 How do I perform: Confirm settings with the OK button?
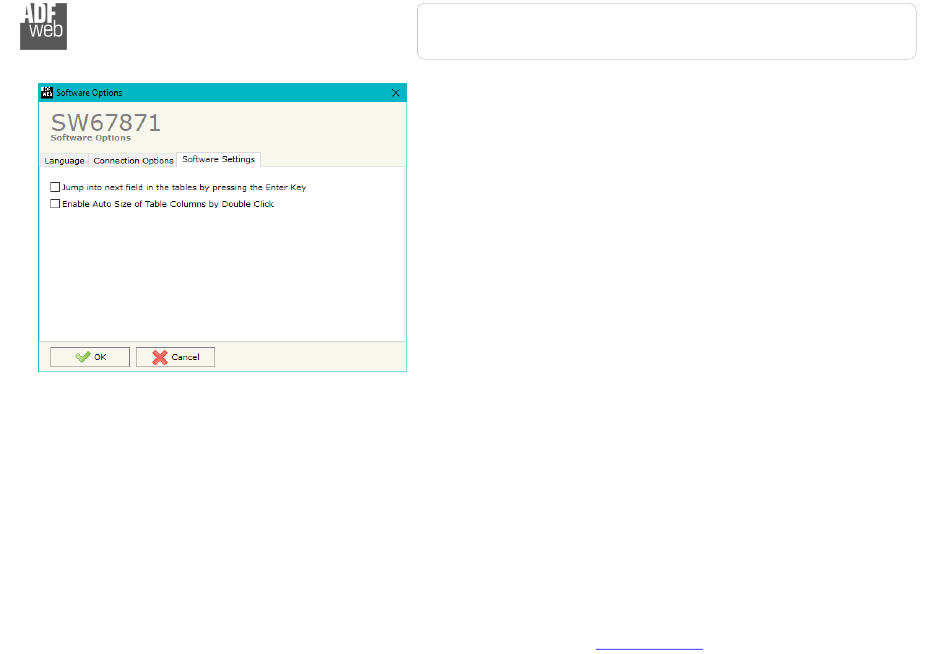click(x=90, y=357)
